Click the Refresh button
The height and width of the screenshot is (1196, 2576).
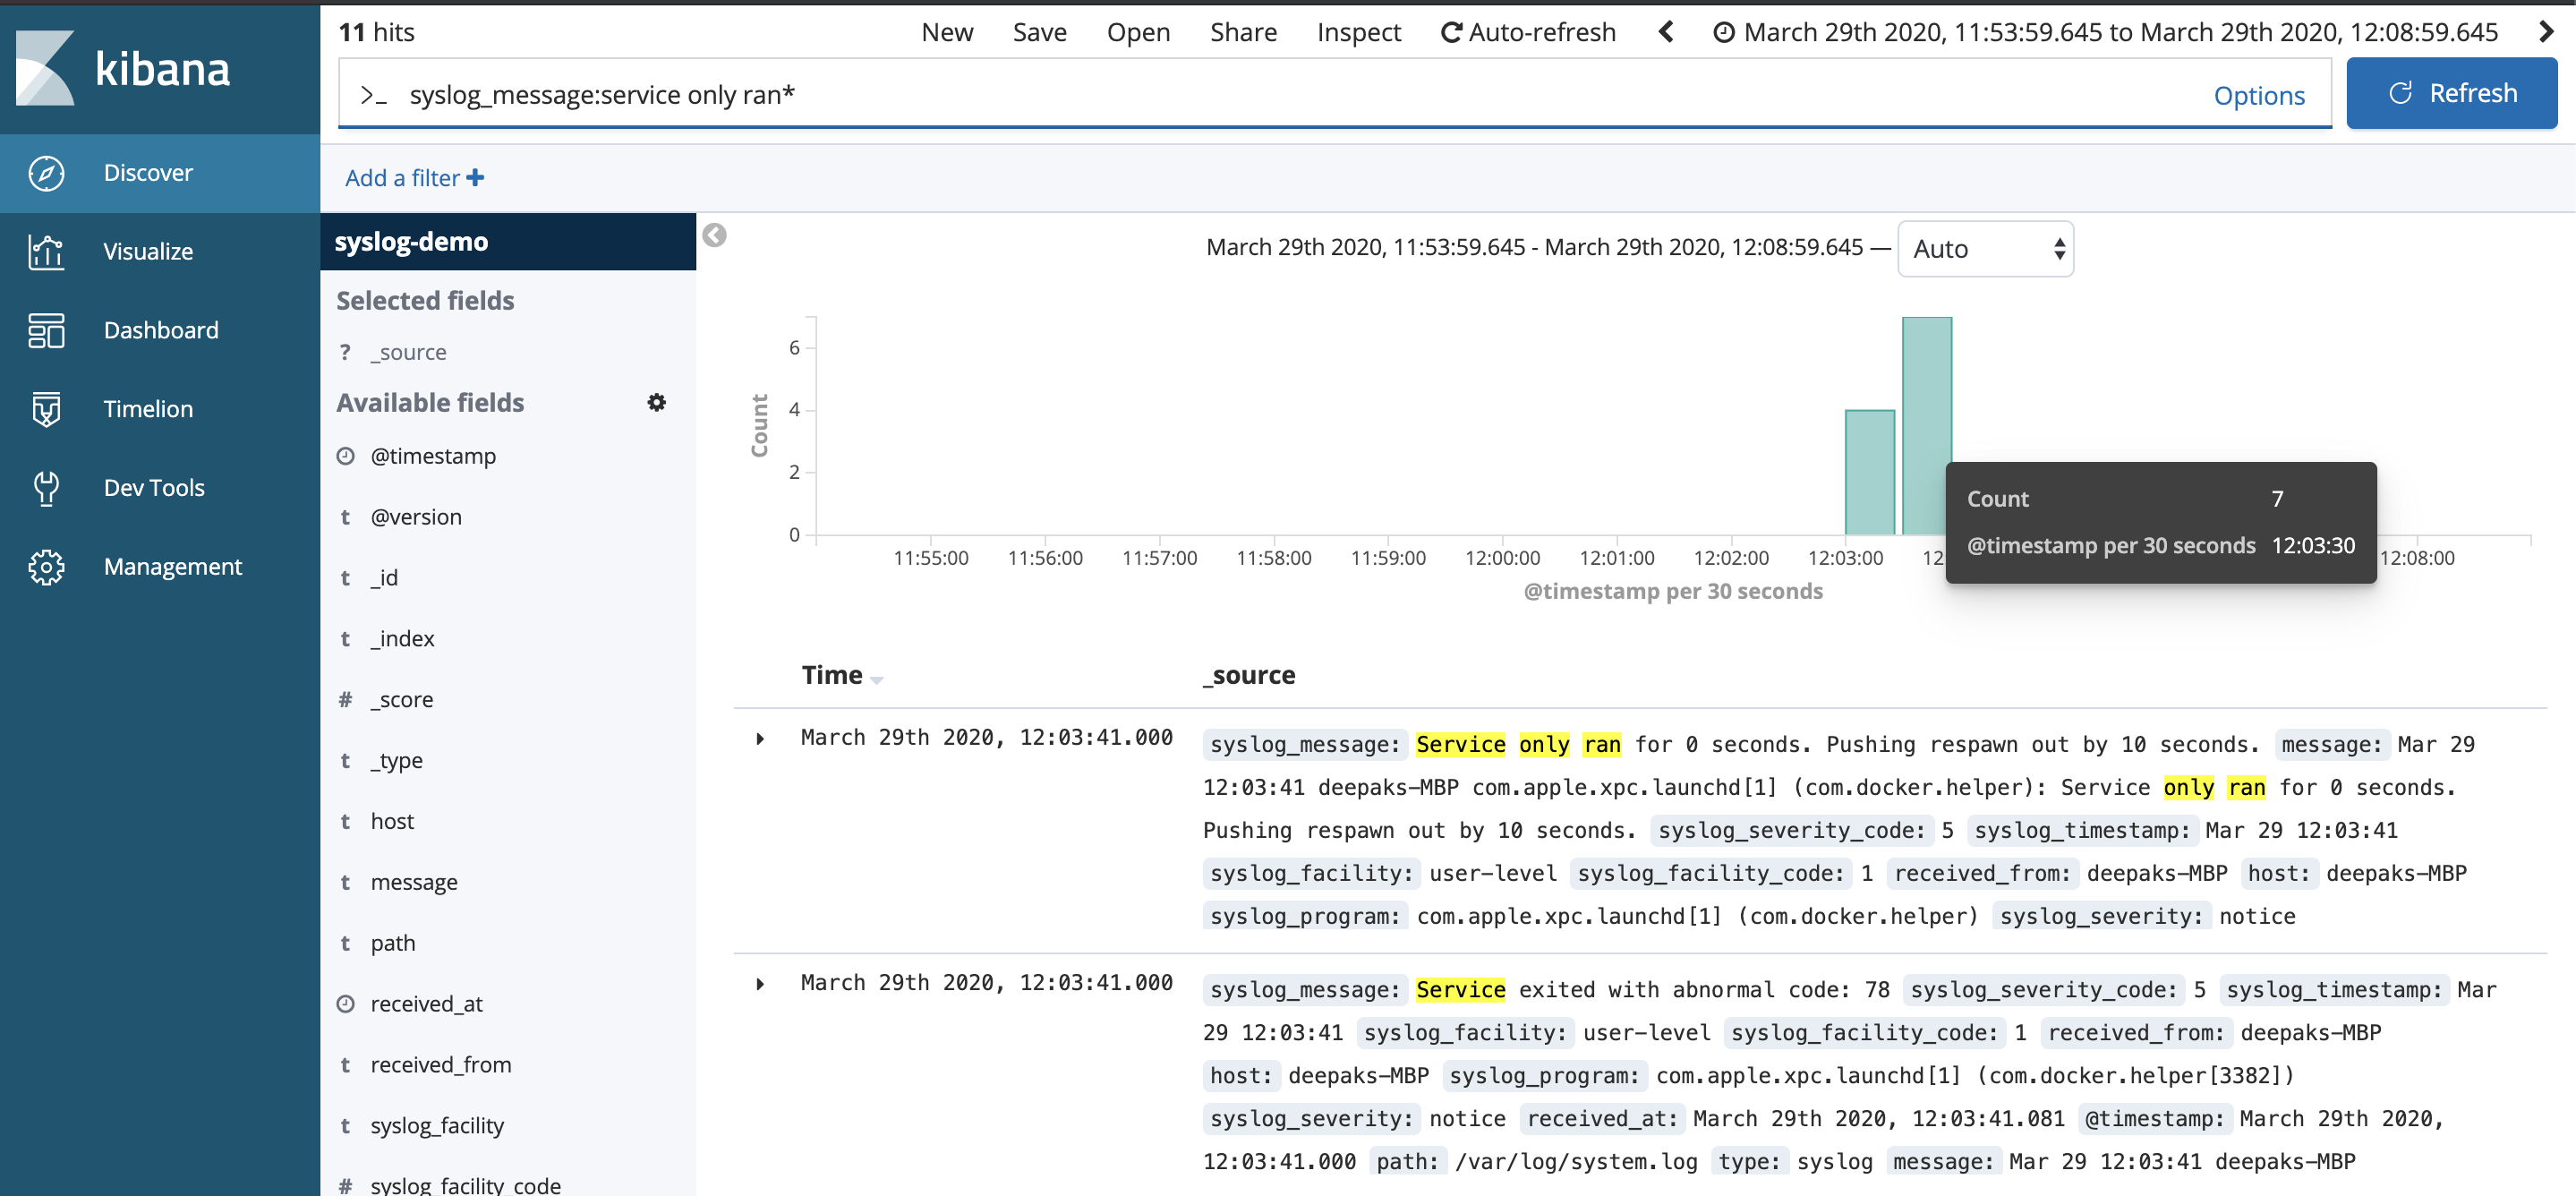[2451, 92]
